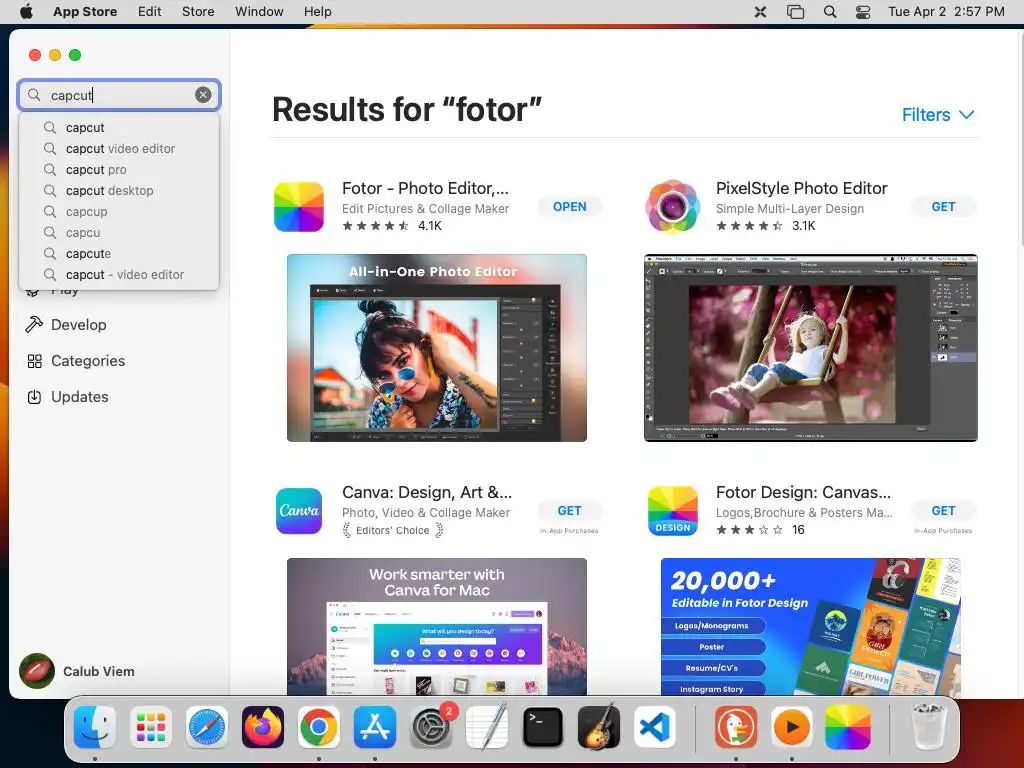Launch Firefox from the Dock
The height and width of the screenshot is (768, 1024).
263,727
